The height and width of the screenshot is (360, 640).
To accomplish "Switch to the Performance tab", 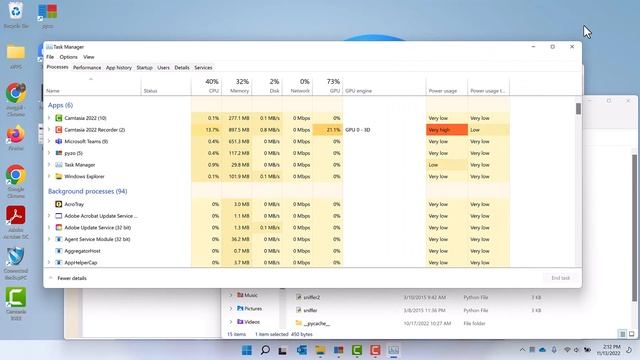I will pyautogui.click(x=87, y=68).
